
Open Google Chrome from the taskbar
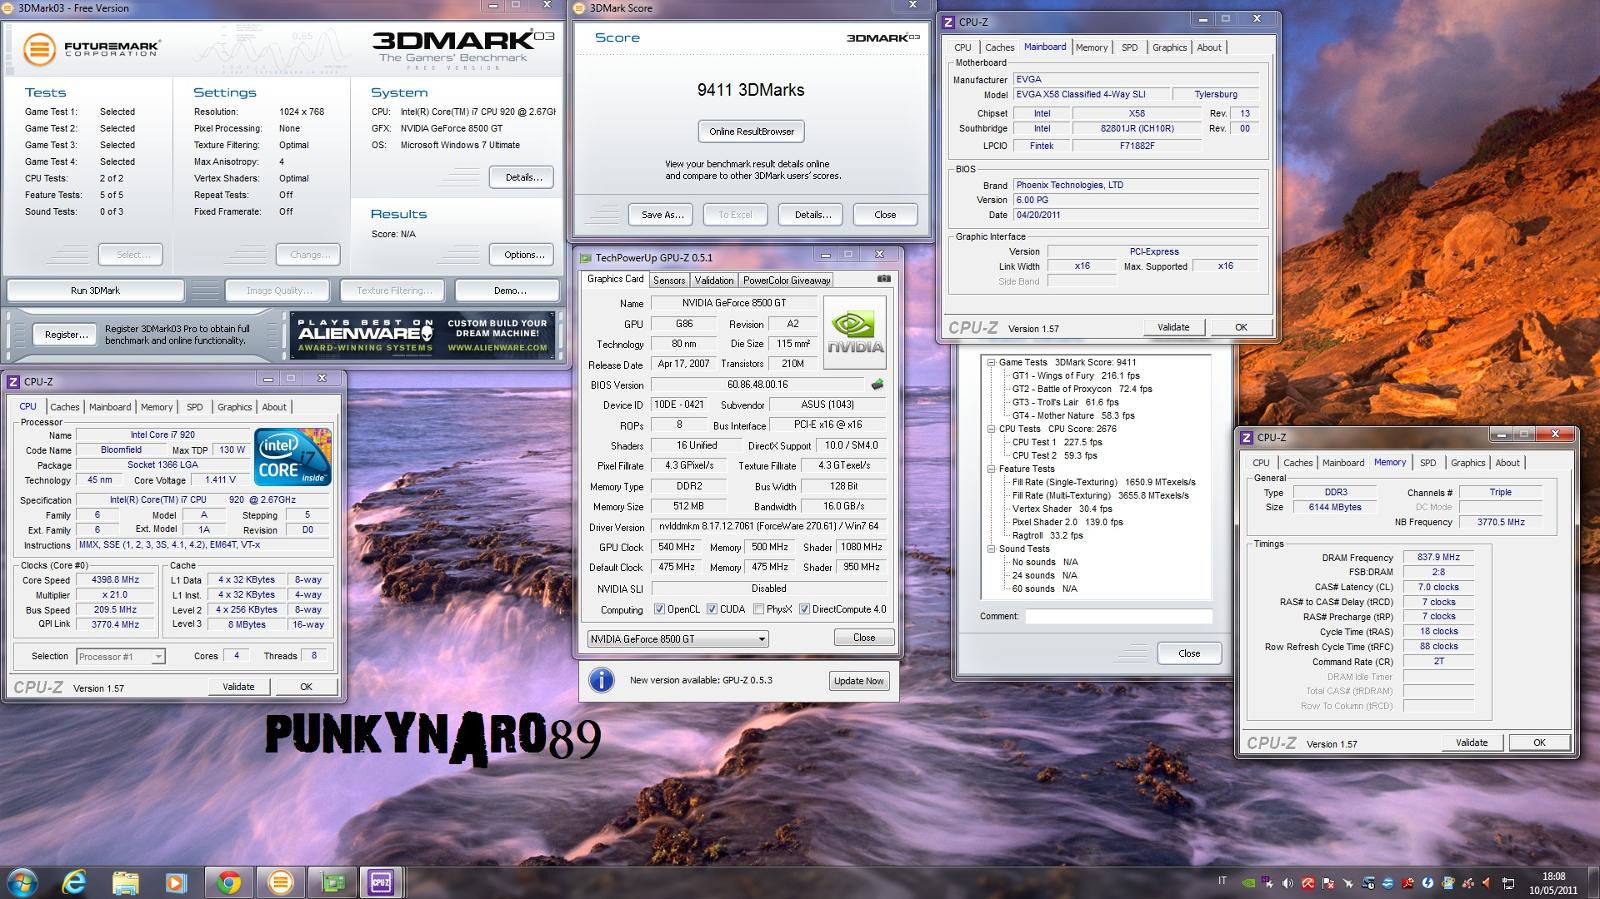[229, 882]
